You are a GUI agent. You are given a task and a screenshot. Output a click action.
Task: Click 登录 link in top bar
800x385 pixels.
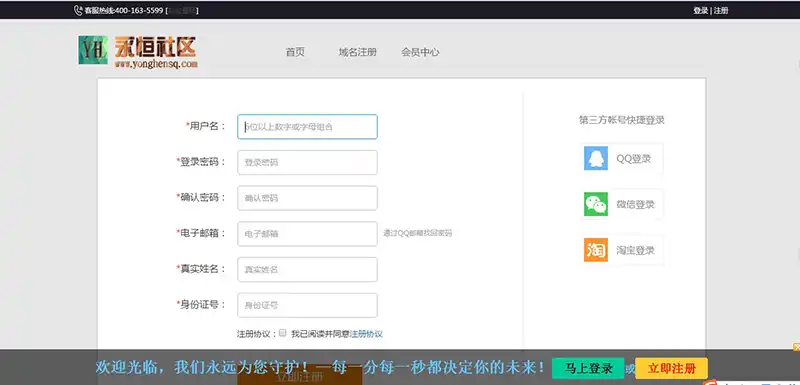click(x=701, y=10)
